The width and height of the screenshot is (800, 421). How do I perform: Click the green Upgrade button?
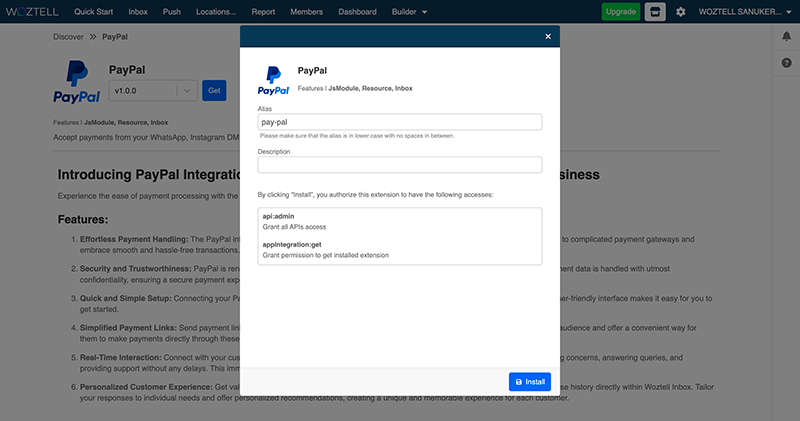(x=620, y=12)
